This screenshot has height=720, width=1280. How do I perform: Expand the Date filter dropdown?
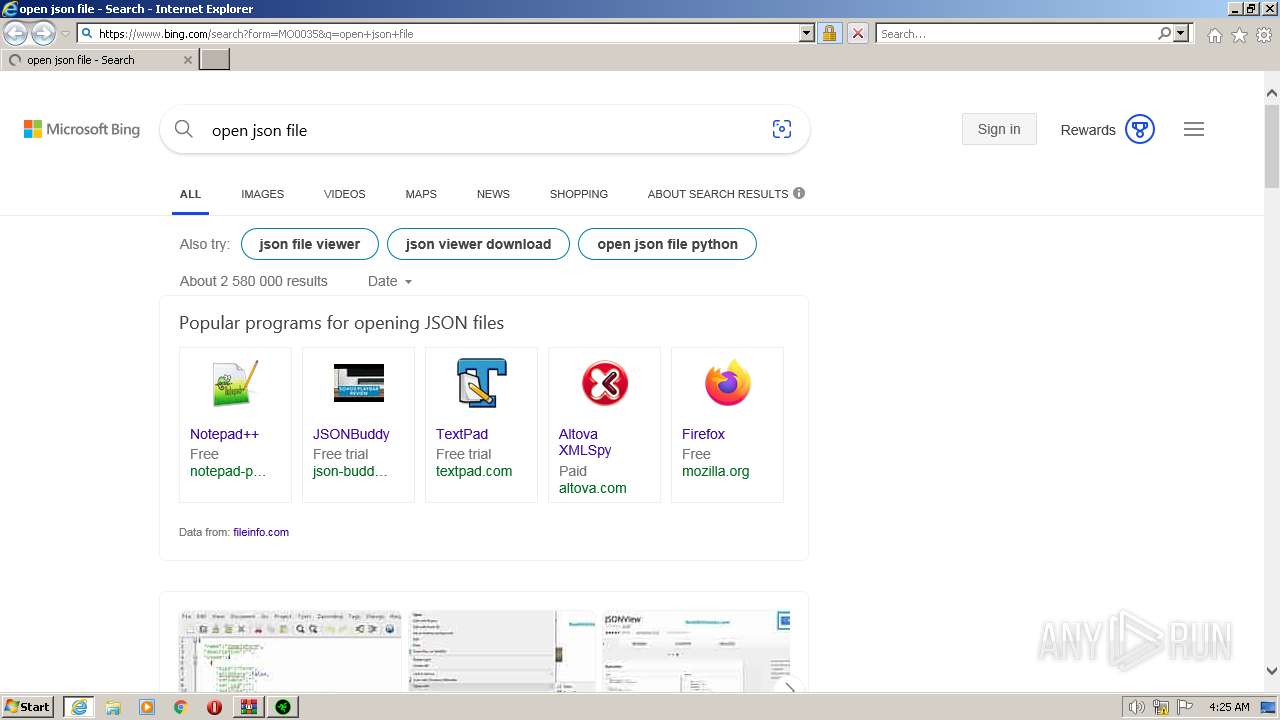[x=390, y=281]
